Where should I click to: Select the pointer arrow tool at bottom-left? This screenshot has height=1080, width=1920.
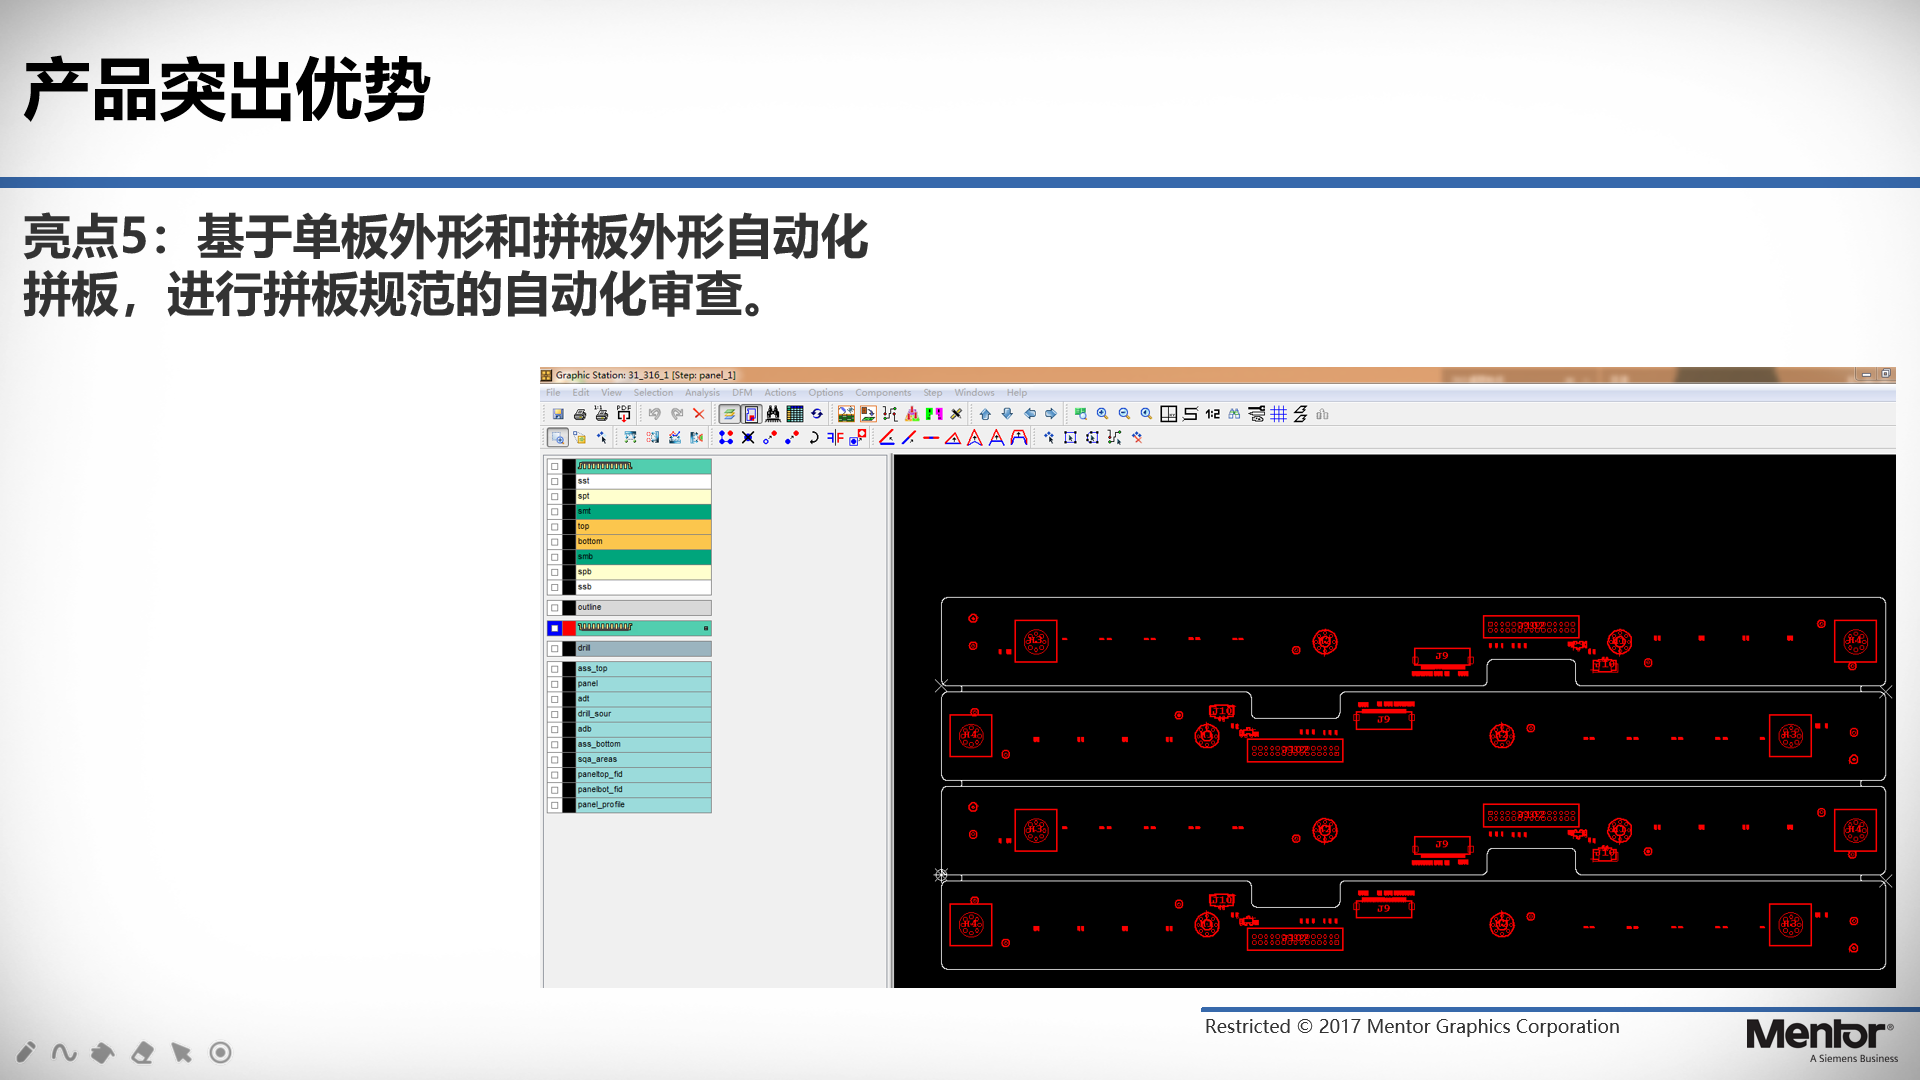click(x=181, y=1052)
